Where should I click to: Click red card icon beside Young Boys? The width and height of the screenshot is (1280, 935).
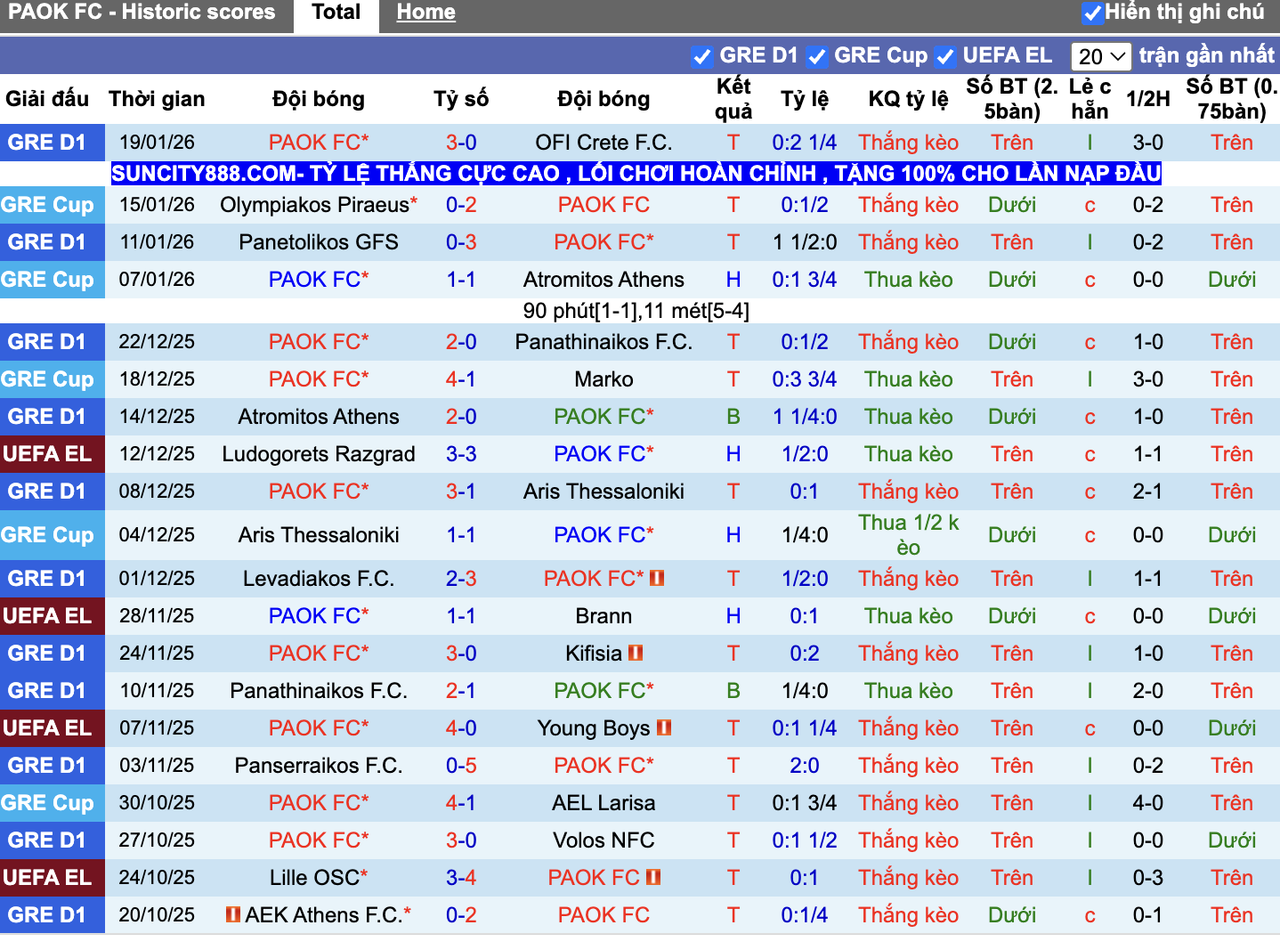tap(664, 729)
